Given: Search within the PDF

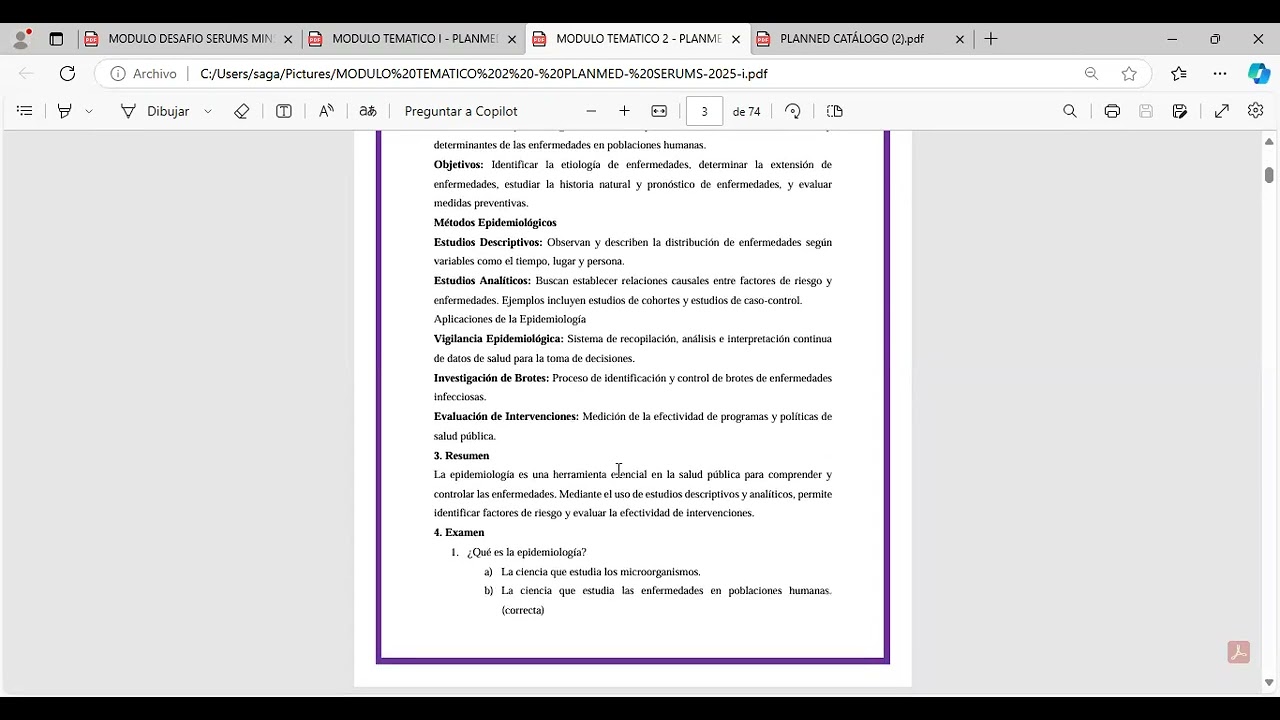Looking at the screenshot, I should coord(1070,111).
